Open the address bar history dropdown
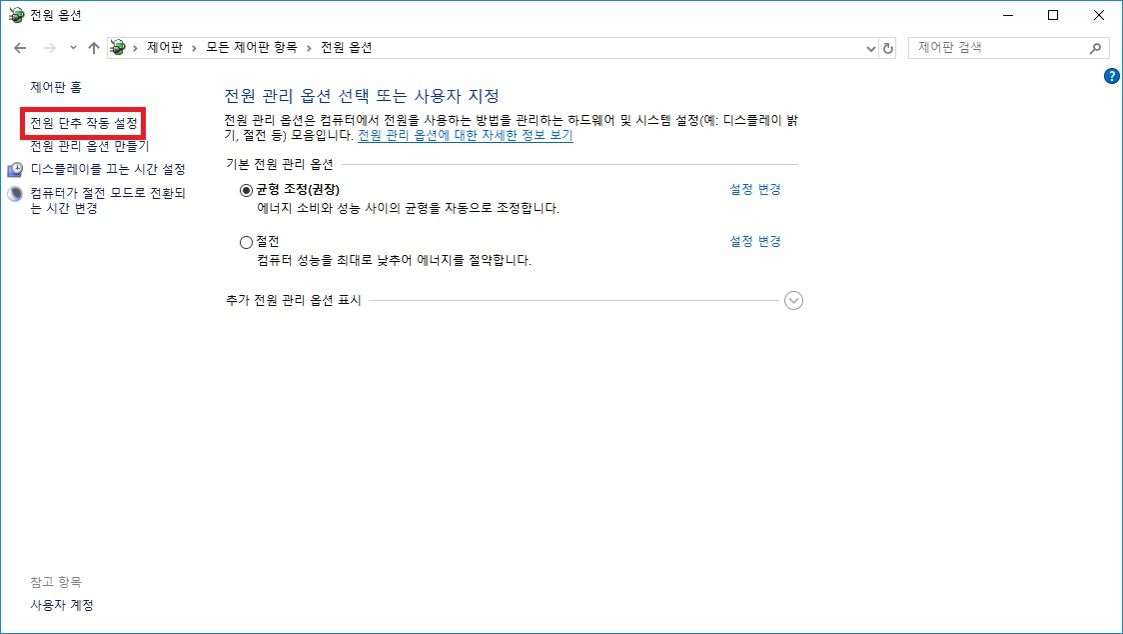 tap(870, 48)
